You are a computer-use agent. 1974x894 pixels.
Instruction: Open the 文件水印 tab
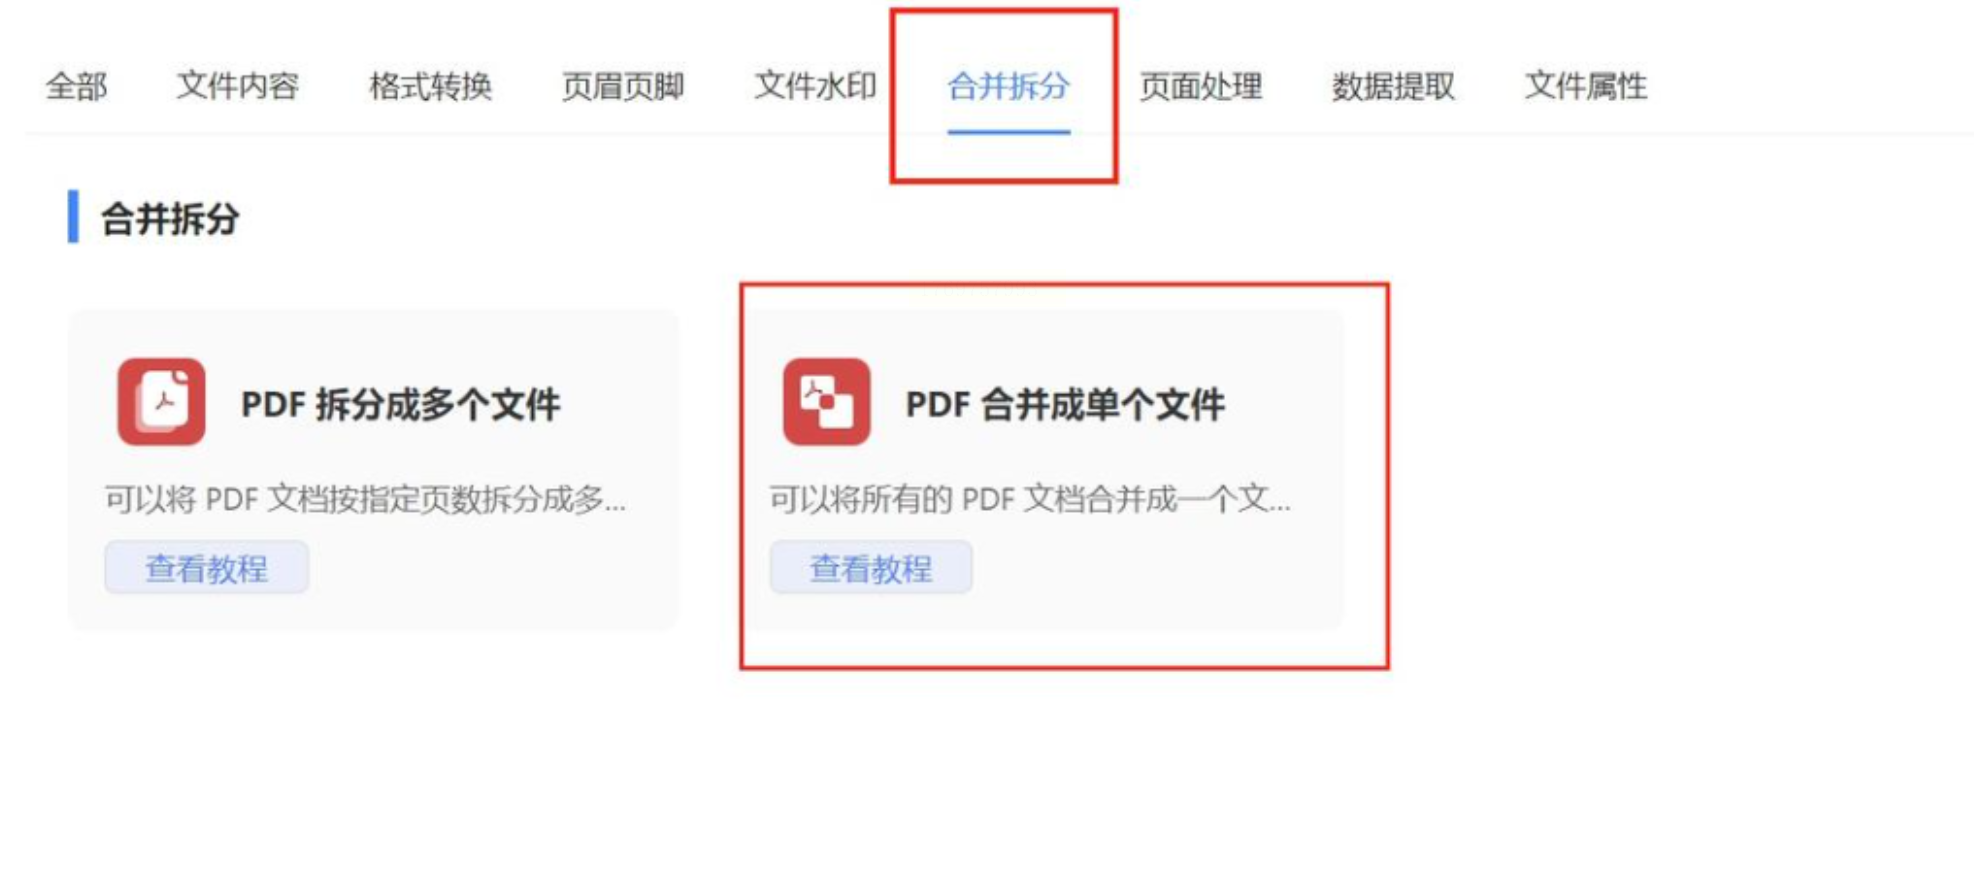(x=816, y=87)
